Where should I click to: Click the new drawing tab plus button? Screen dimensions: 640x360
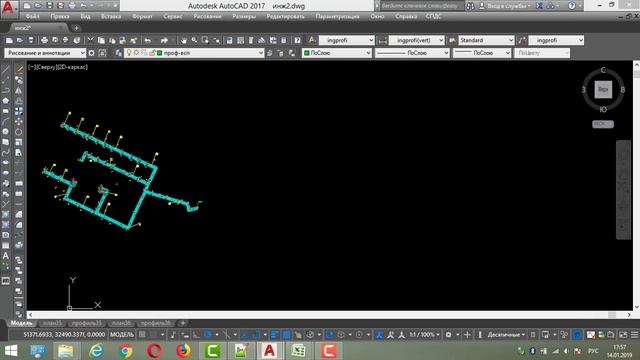tap(76, 28)
